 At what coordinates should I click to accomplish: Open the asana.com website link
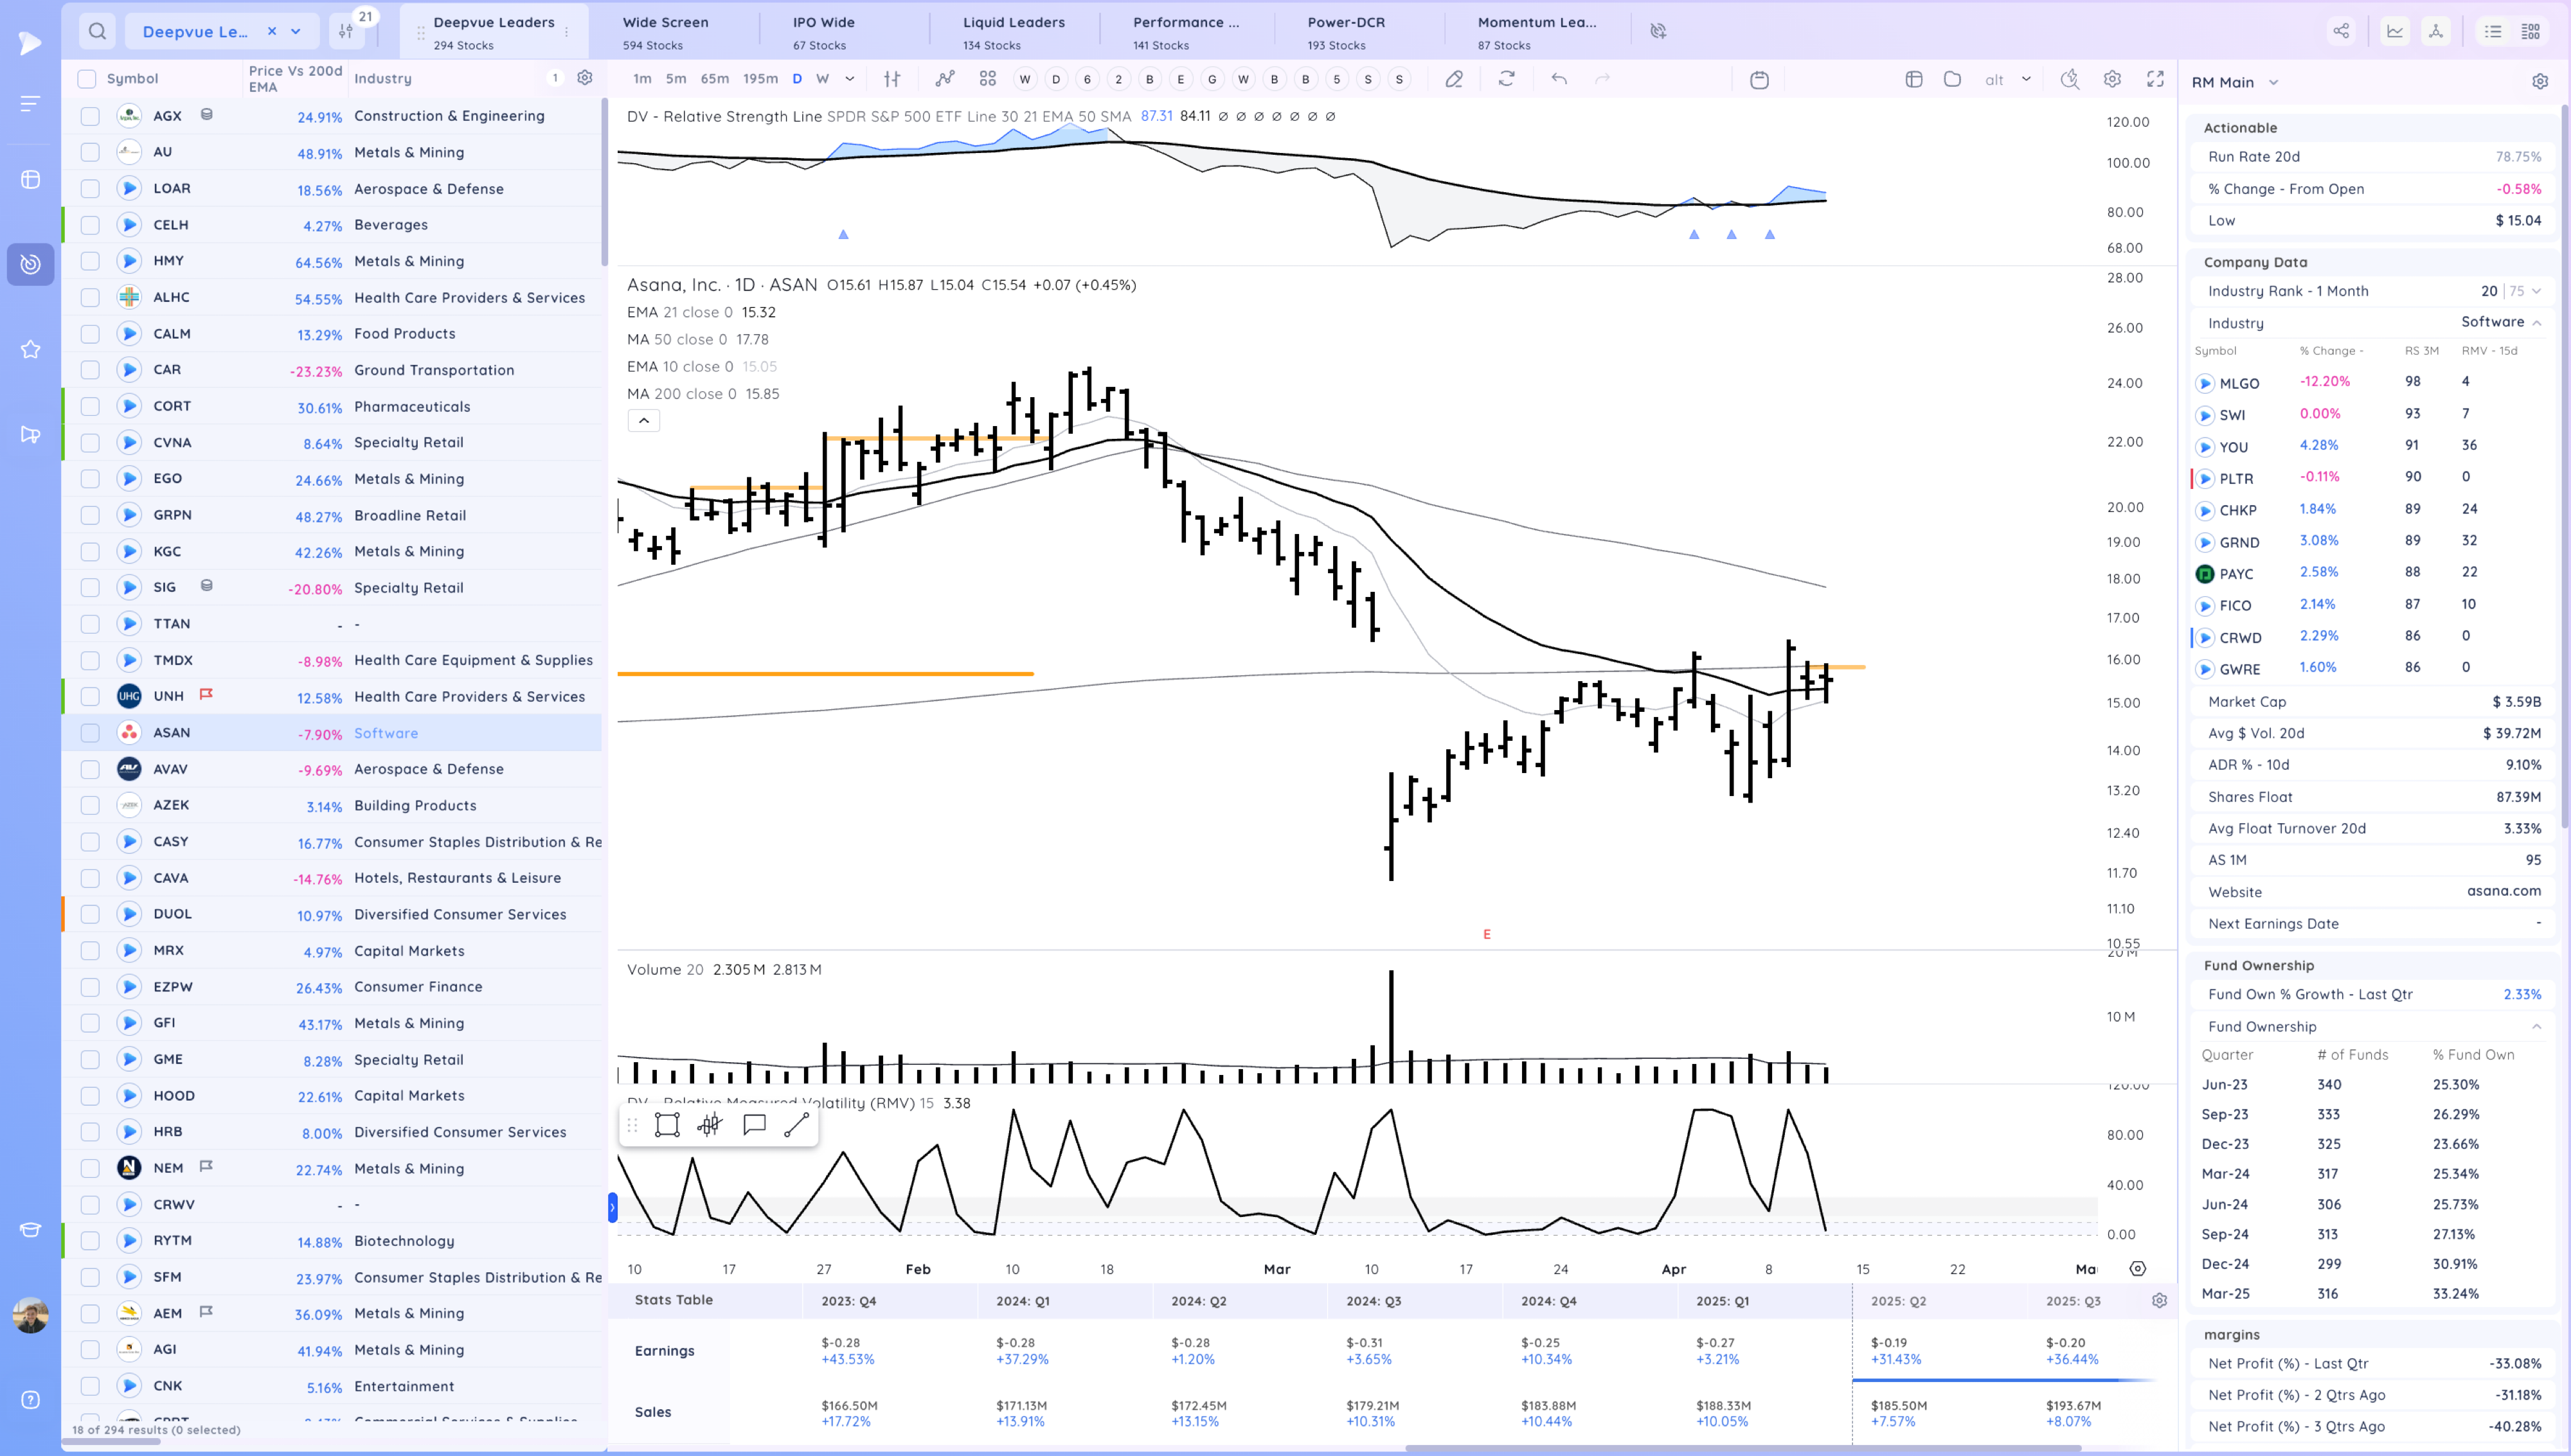click(x=2503, y=891)
